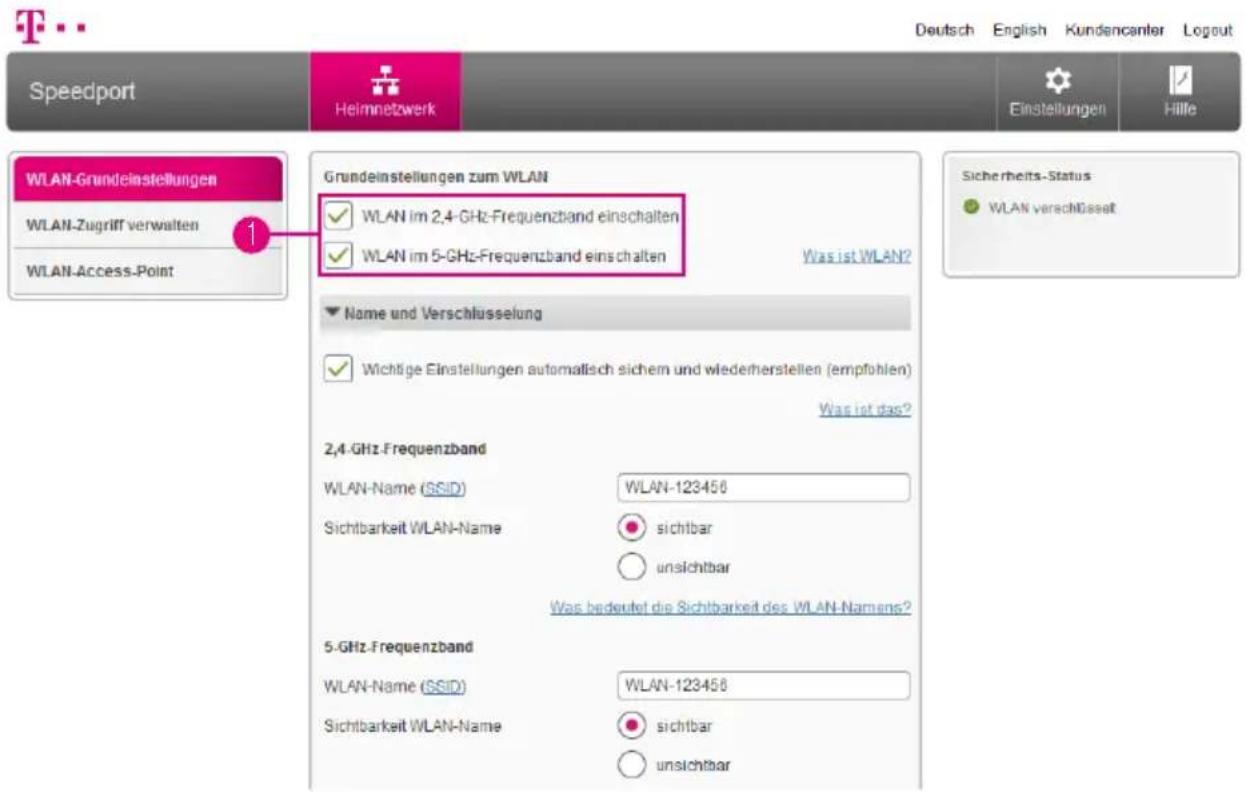1246x793 pixels.
Task: Select unsichtbar for 2,4-GHz band
Action: pos(633,567)
